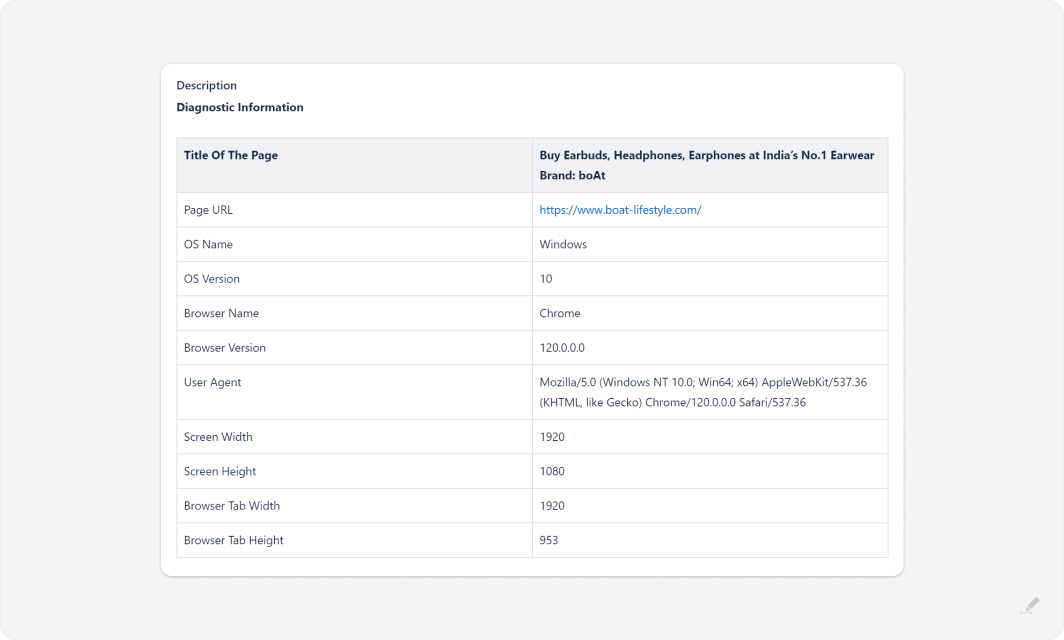The image size is (1064, 640).
Task: Click the 'Browser Tab Width' label cell
Action: (354, 506)
